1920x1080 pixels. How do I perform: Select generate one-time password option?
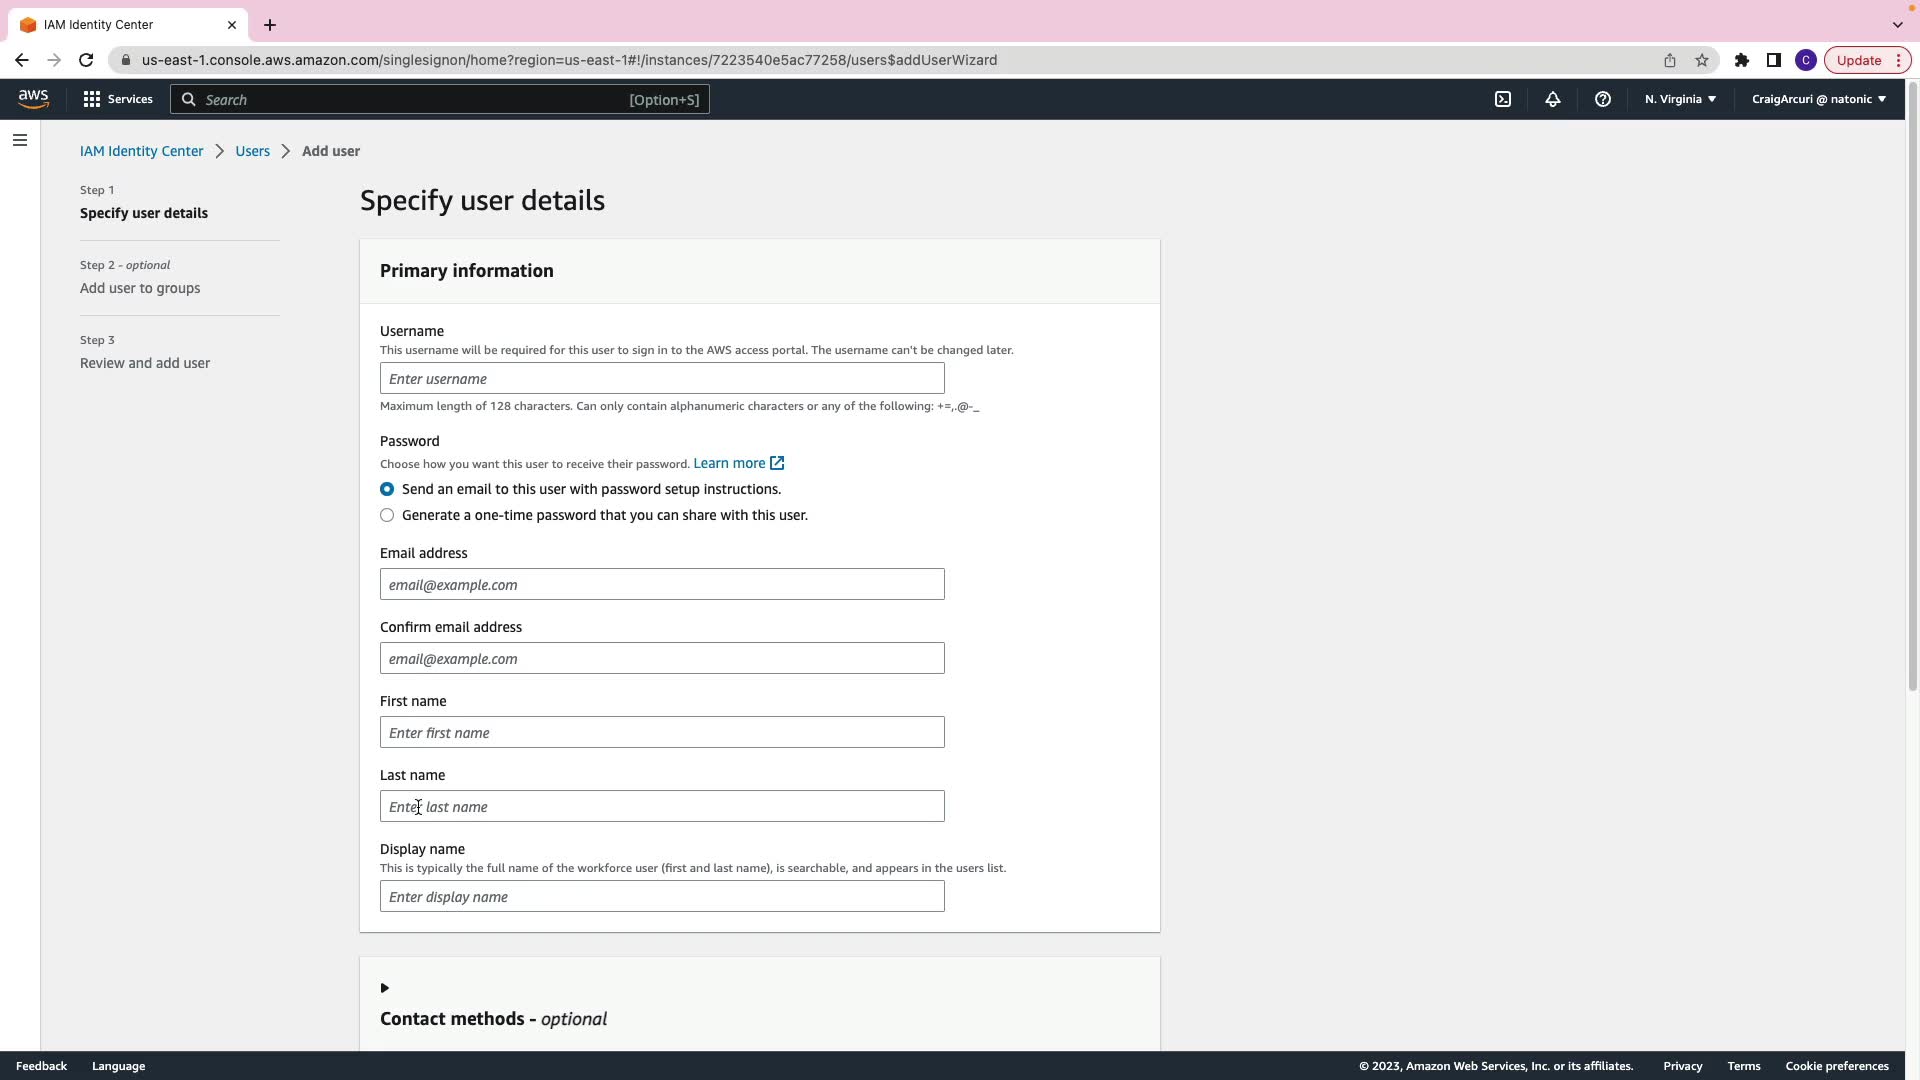[x=387, y=515]
